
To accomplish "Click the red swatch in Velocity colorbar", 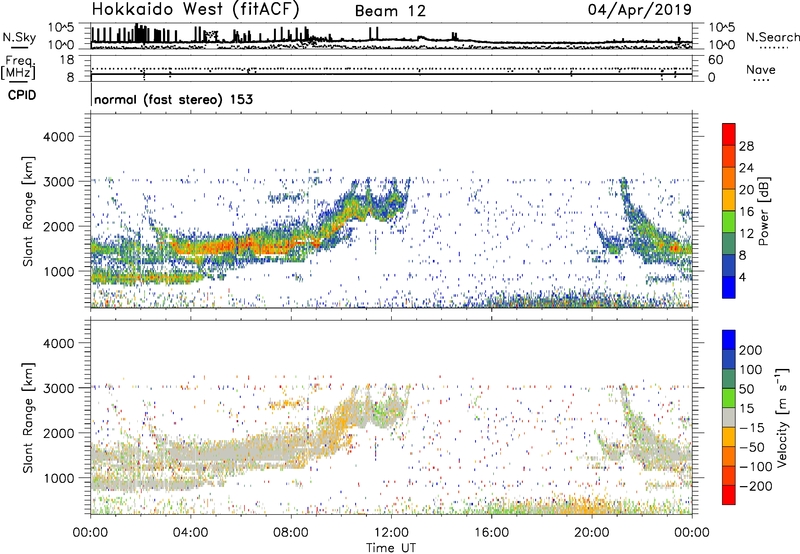I will [729, 495].
